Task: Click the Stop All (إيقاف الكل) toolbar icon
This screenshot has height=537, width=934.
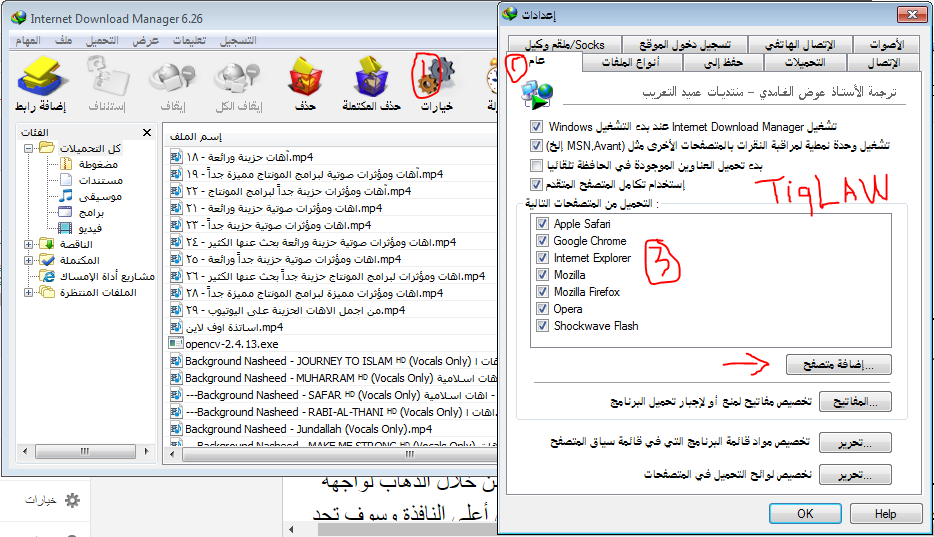Action: click(238, 77)
